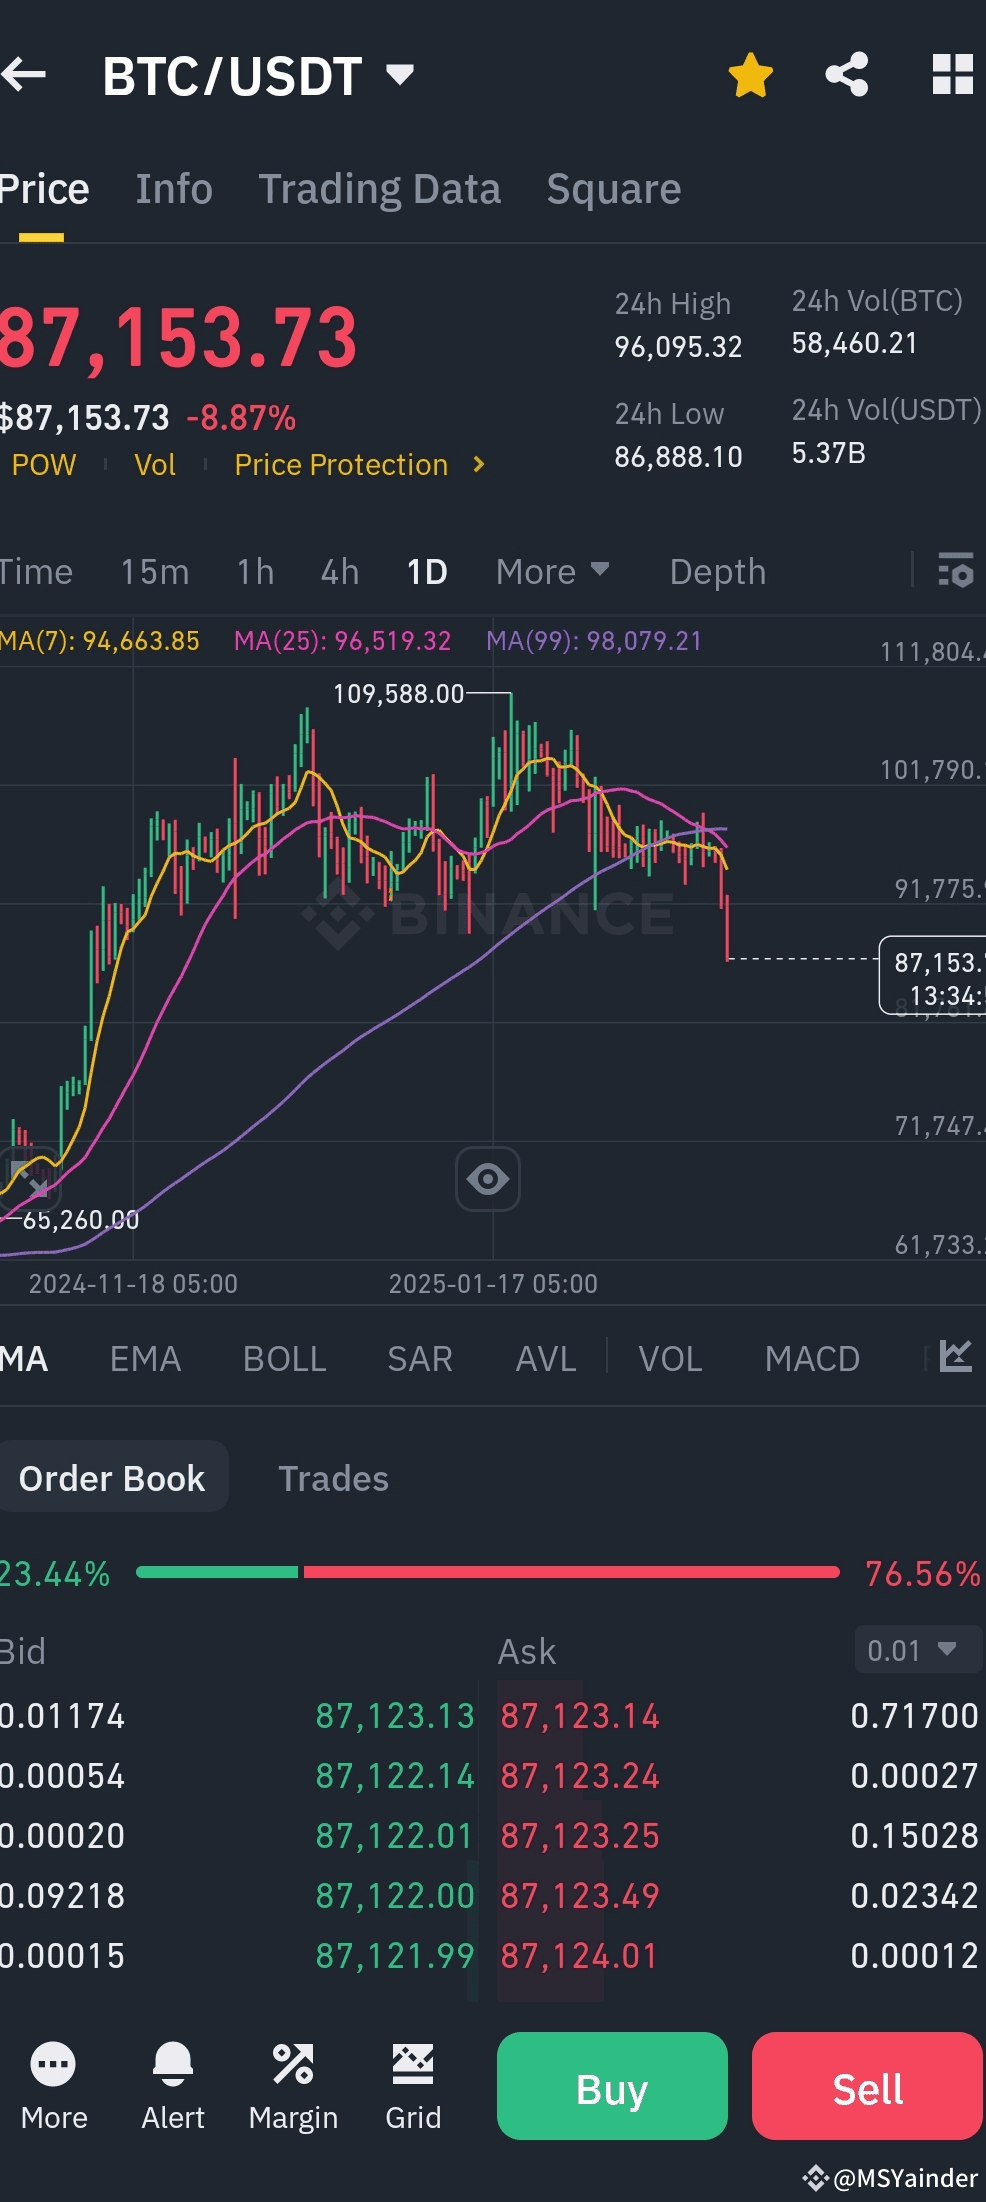The width and height of the screenshot is (986, 2202).
Task: Enable the MA indicator
Action: point(24,1359)
